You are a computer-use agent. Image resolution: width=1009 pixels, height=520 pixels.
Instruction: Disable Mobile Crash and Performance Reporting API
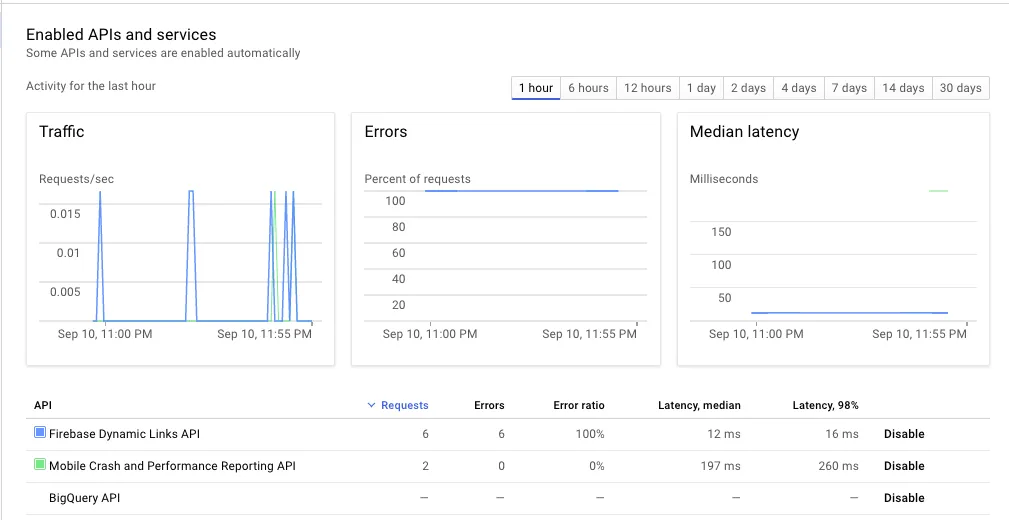point(904,466)
